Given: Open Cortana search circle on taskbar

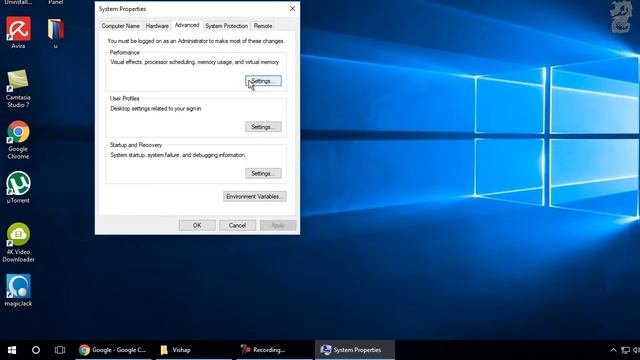Looking at the screenshot, I should point(36,350).
